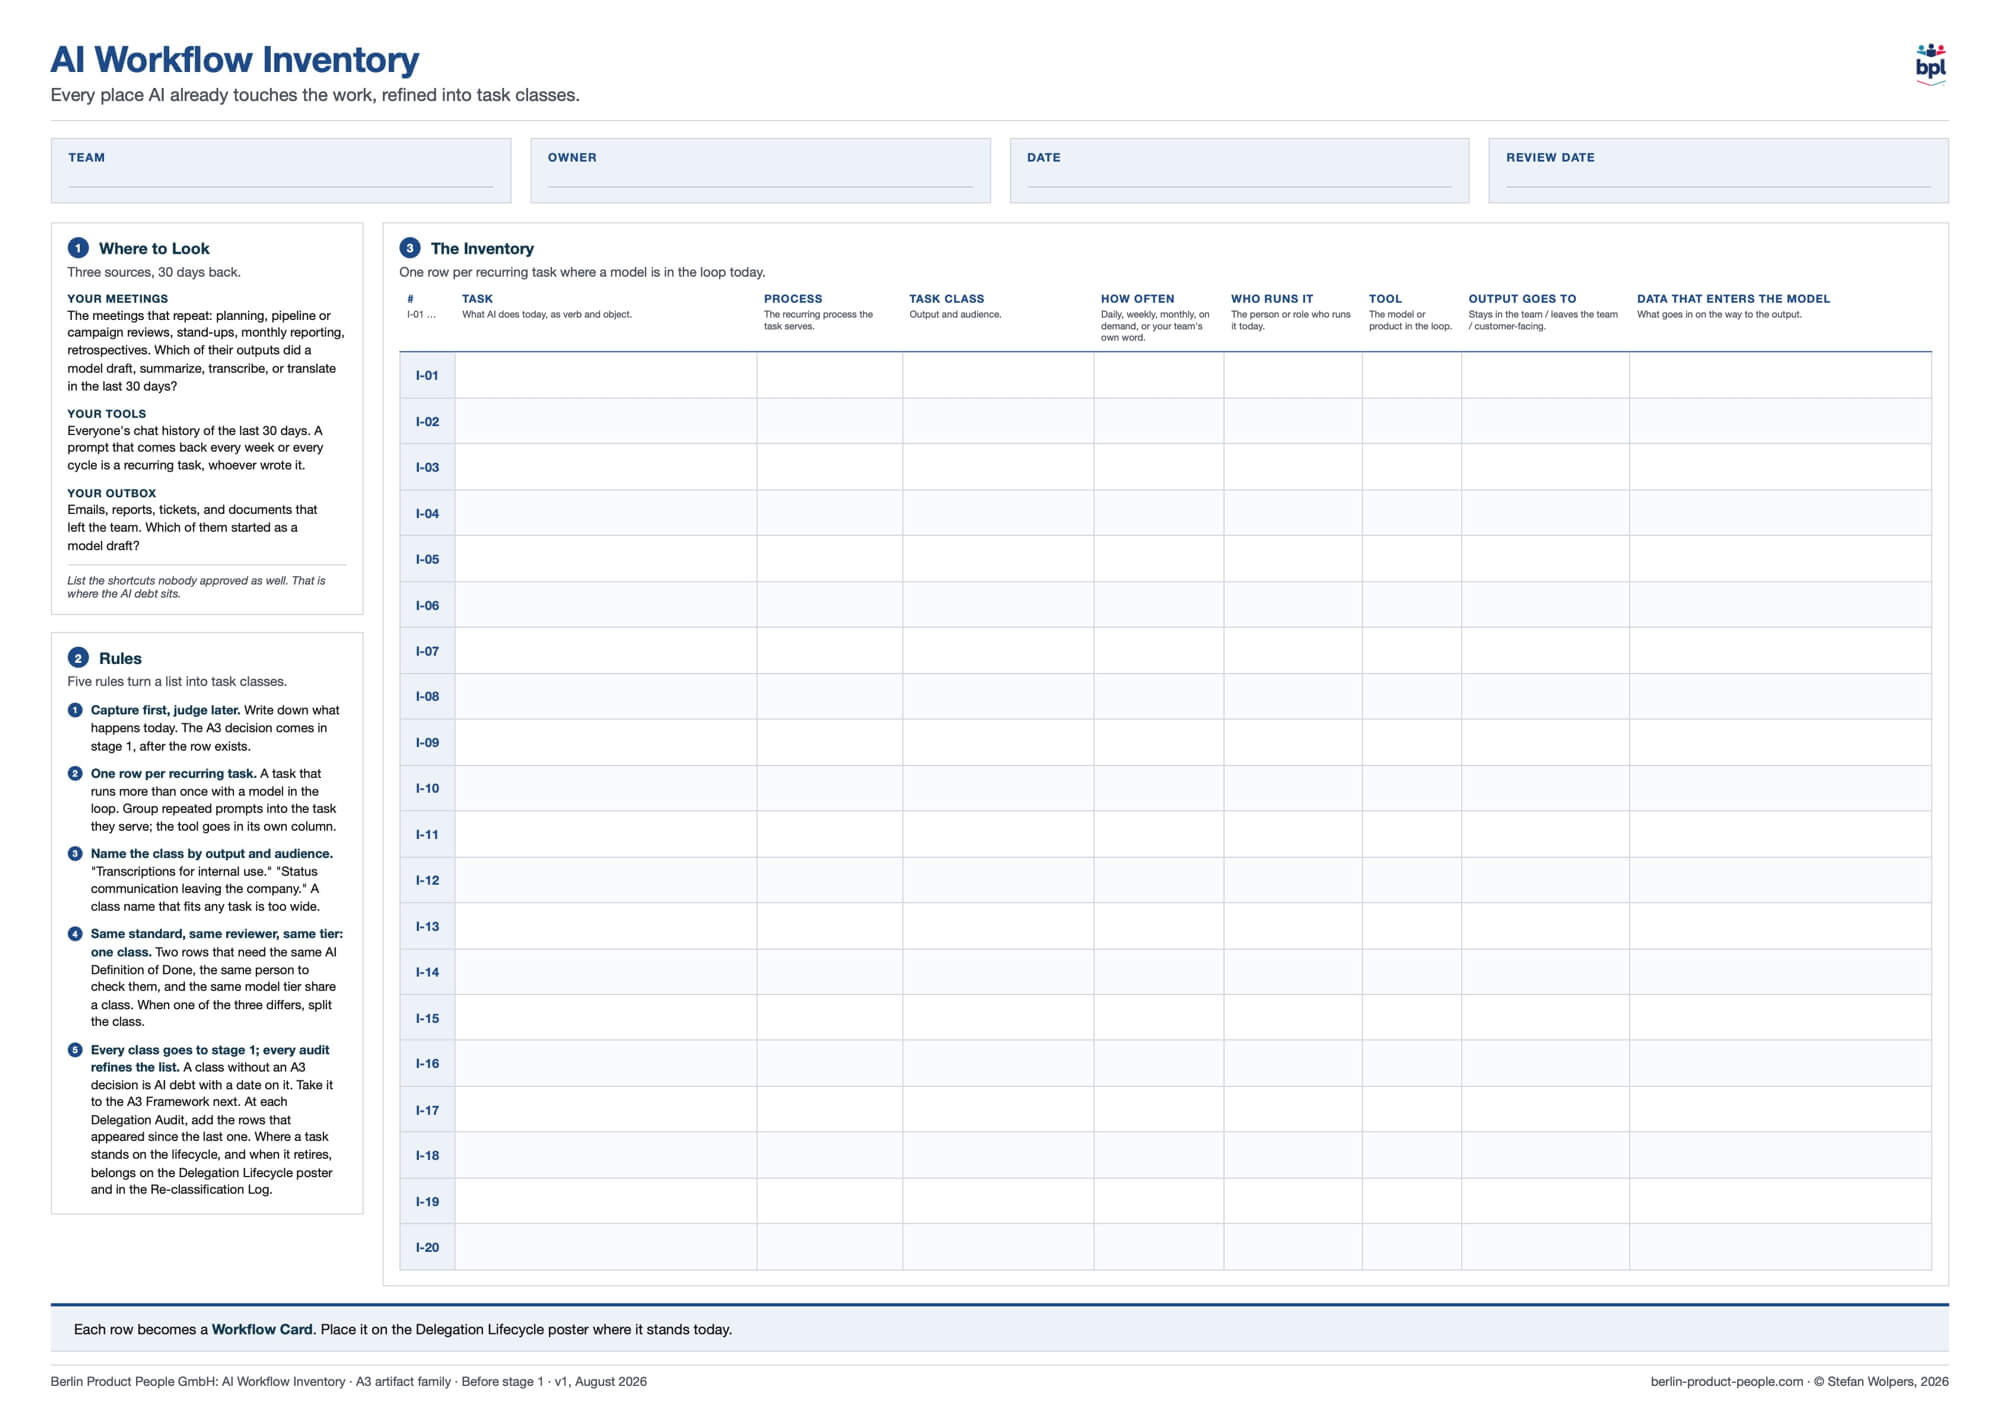The height and width of the screenshot is (1414, 2000).
Task: Click row label I-06
Action: tap(427, 605)
